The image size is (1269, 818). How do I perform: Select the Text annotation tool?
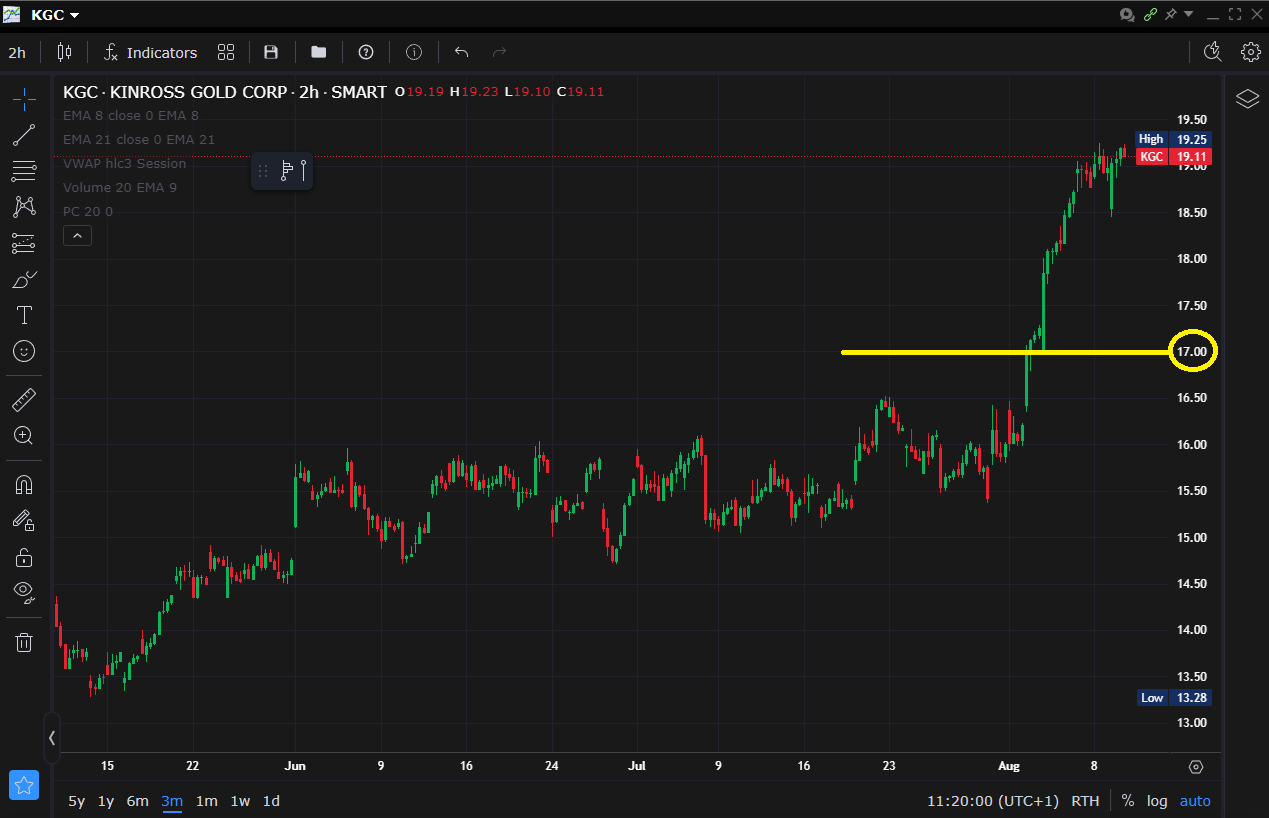[x=24, y=315]
